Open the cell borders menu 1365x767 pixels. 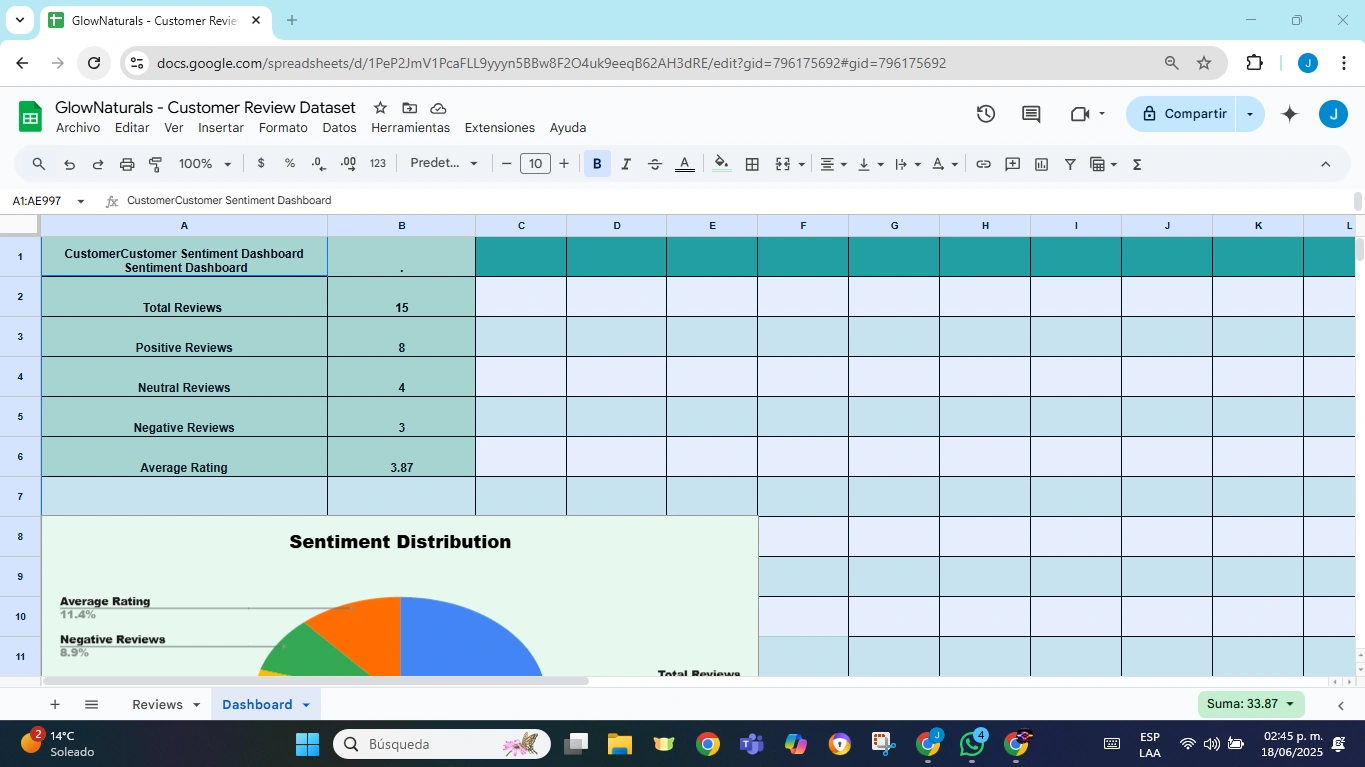click(x=752, y=164)
